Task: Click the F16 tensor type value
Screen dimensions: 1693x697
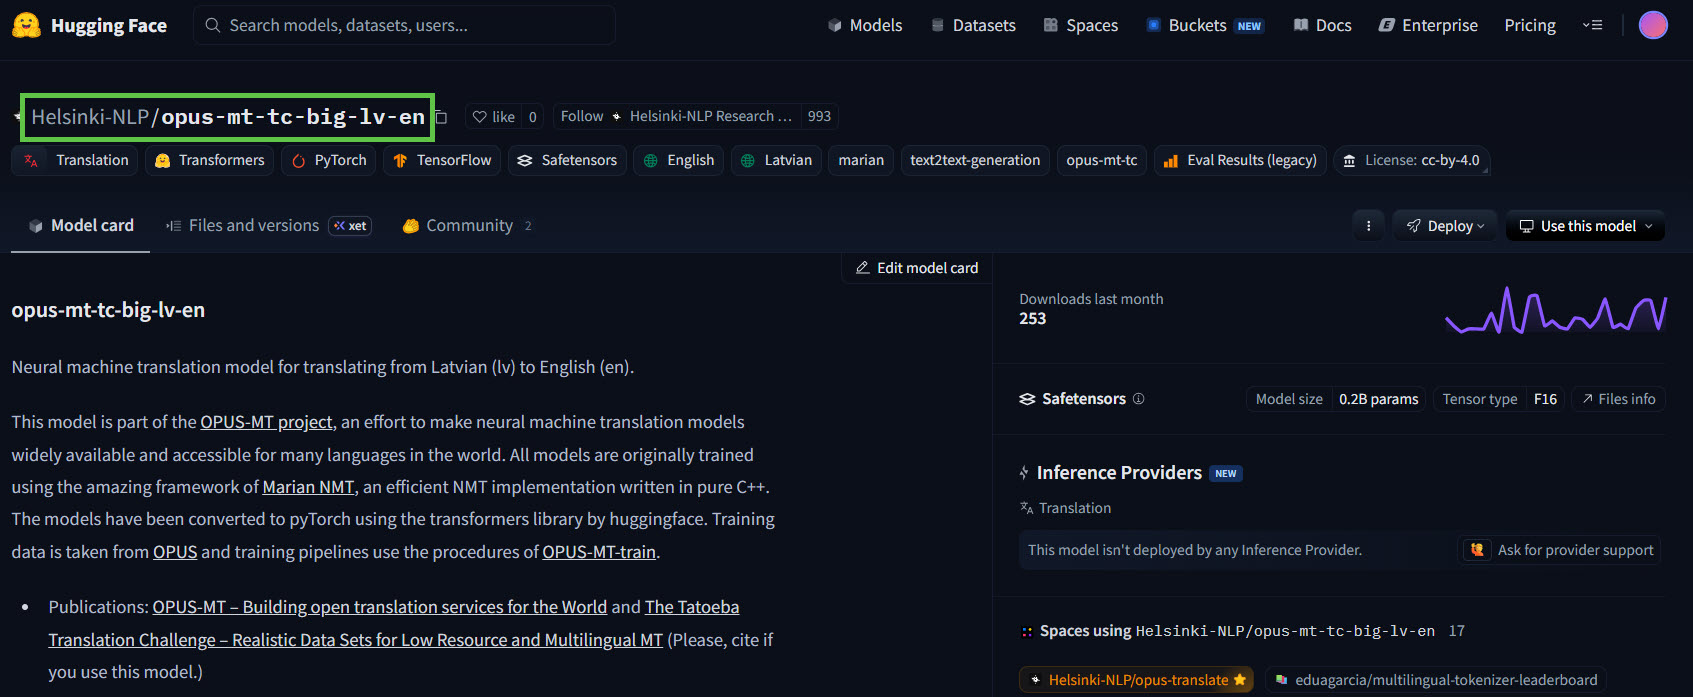Action: [x=1545, y=399]
